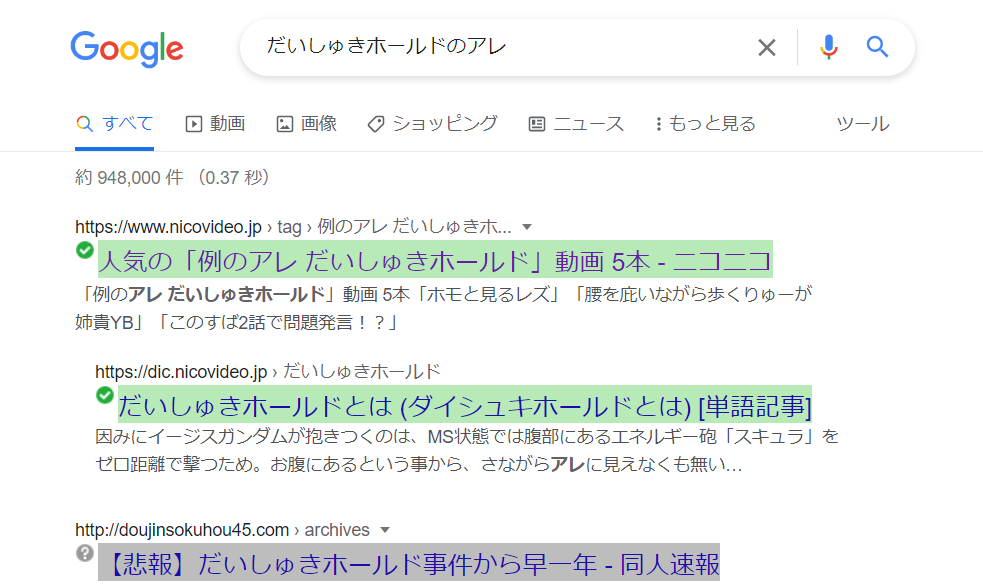Image resolution: width=983 pixels, height=584 pixels.
Task: Click gray question mark beside 【悲報】 result
Action: (85, 553)
